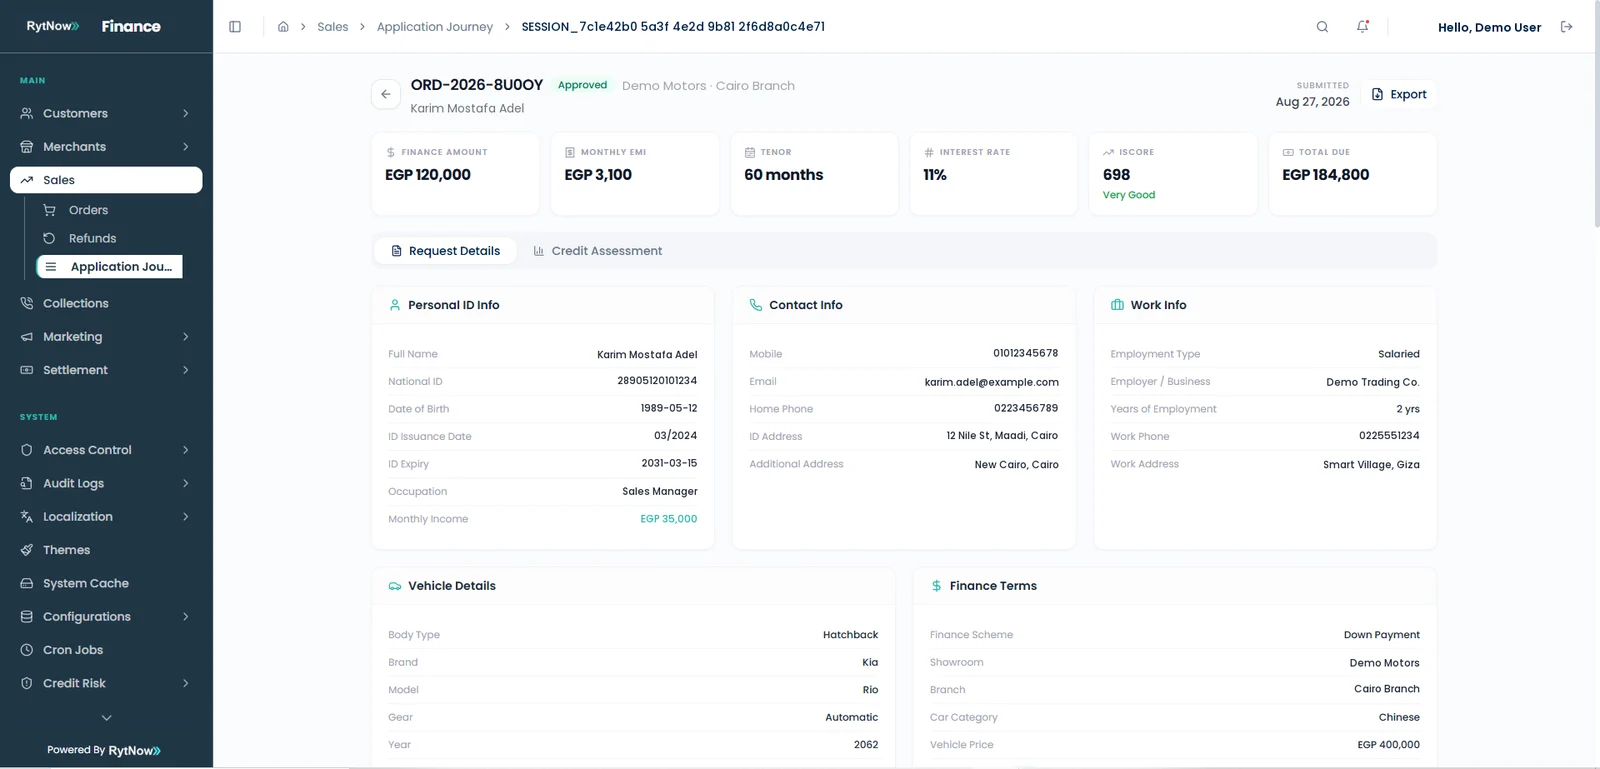This screenshot has height=769, width=1600.
Task: Switch to Credit Assessment tab
Action: (597, 251)
